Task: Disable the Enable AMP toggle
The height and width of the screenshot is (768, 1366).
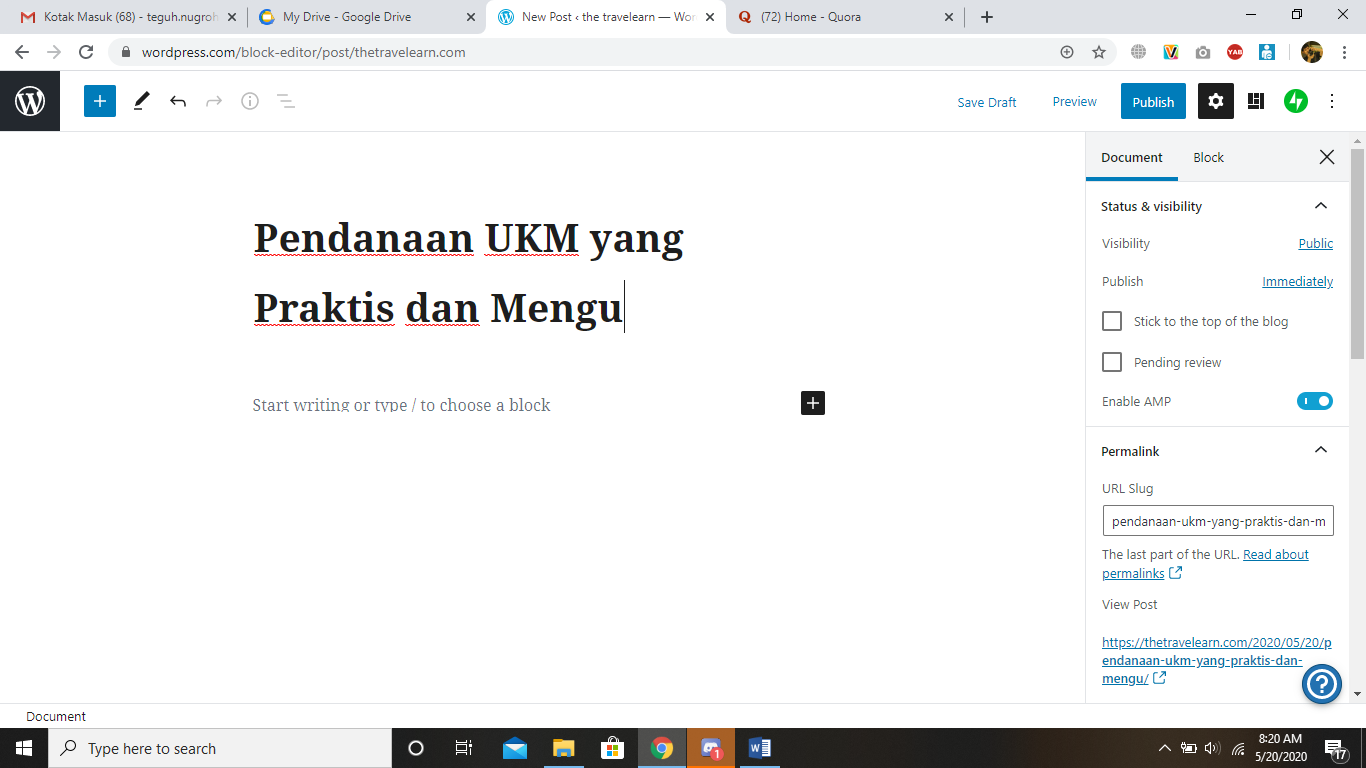Action: [1315, 401]
